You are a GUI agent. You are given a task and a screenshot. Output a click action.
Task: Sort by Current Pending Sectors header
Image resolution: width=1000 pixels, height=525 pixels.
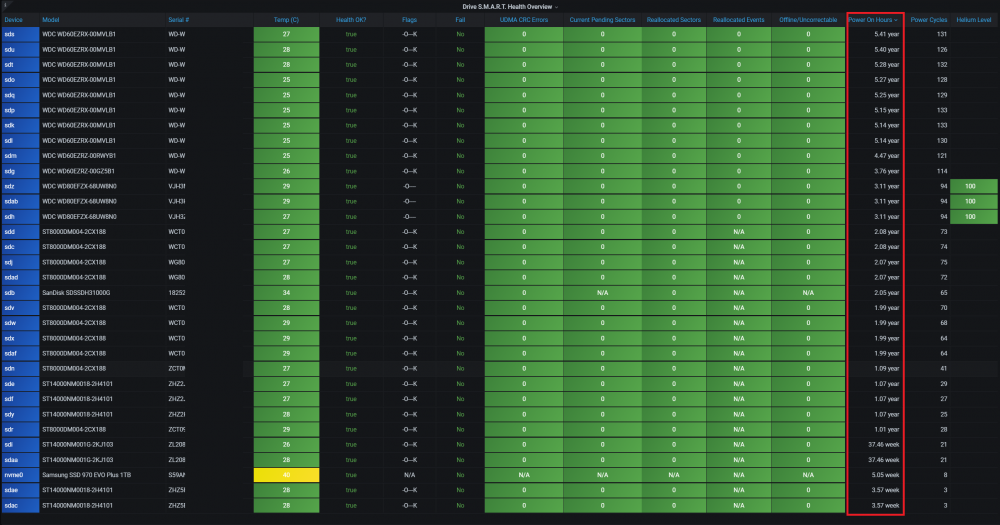point(602,20)
